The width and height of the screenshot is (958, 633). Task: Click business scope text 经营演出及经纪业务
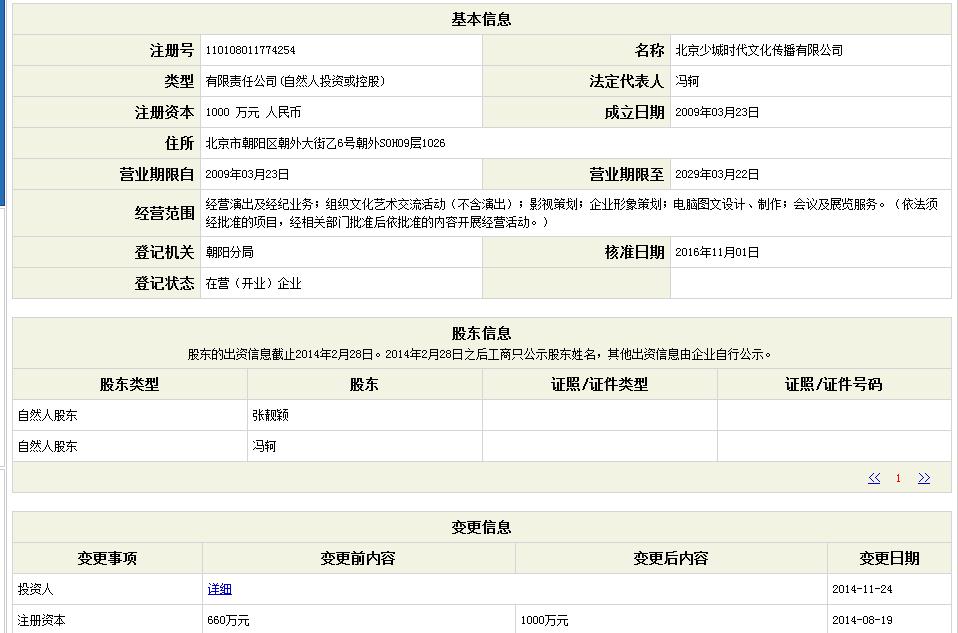coord(260,204)
